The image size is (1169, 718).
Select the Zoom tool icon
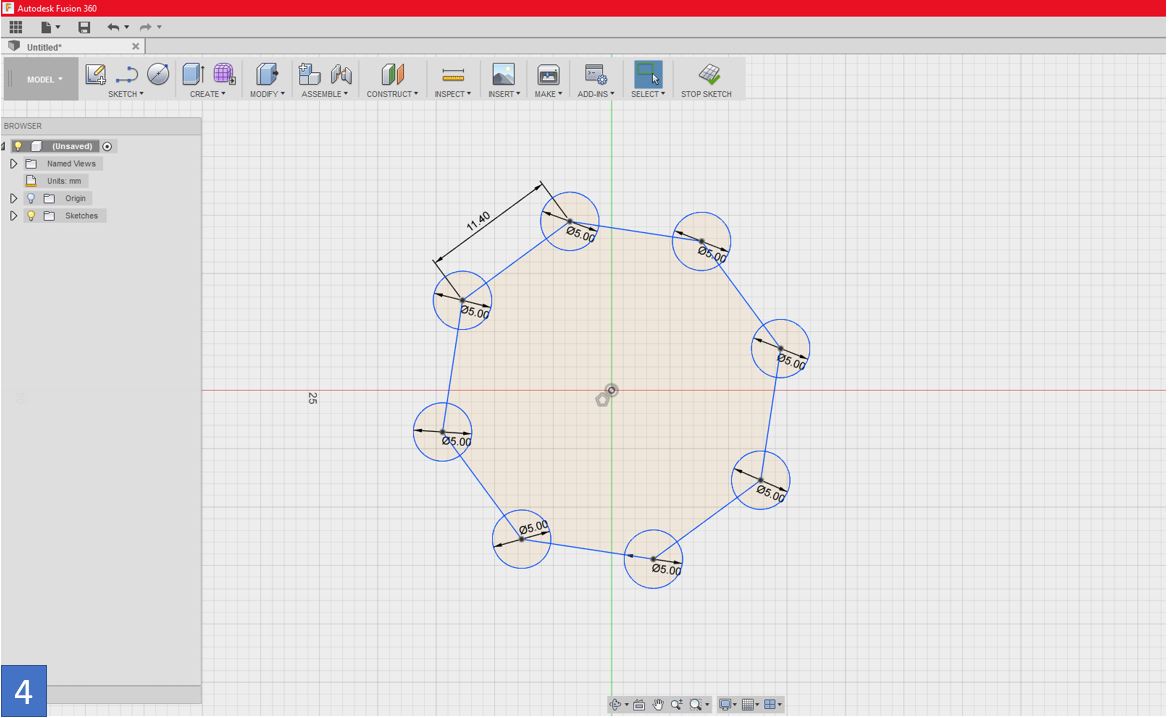[676, 704]
